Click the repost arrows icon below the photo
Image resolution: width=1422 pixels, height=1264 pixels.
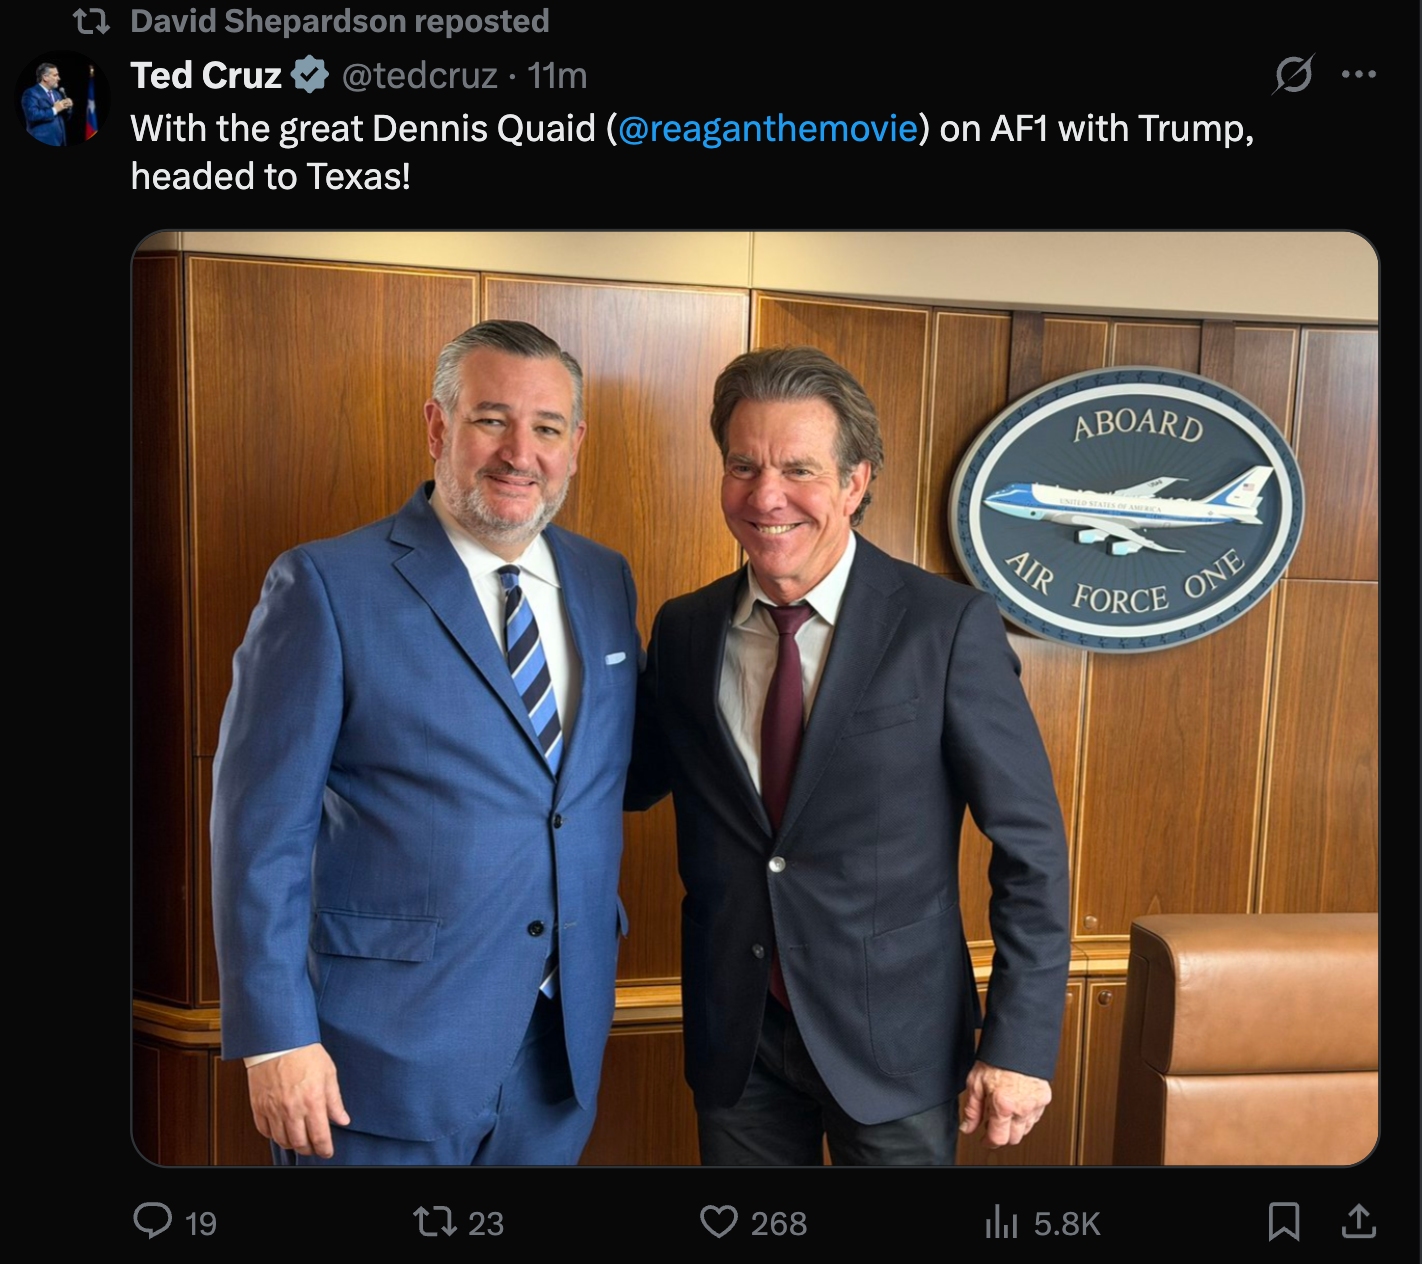[436, 1221]
